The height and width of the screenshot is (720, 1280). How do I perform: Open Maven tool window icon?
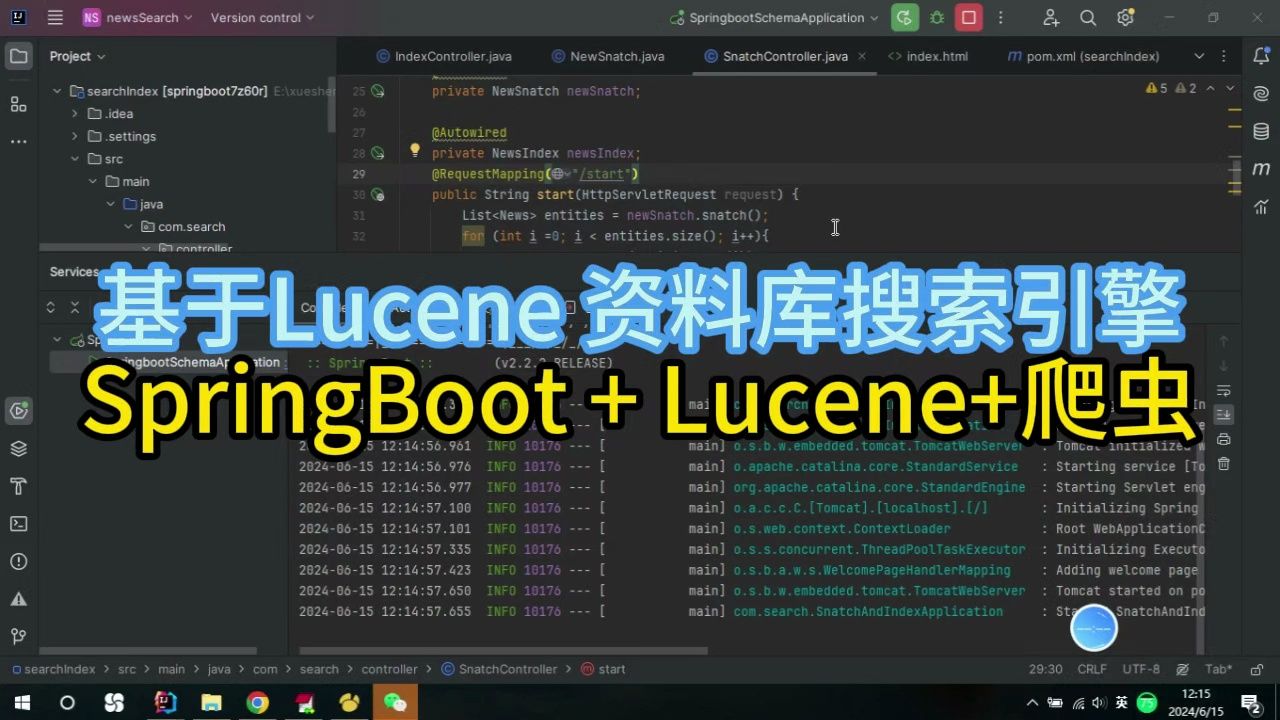click(1261, 169)
